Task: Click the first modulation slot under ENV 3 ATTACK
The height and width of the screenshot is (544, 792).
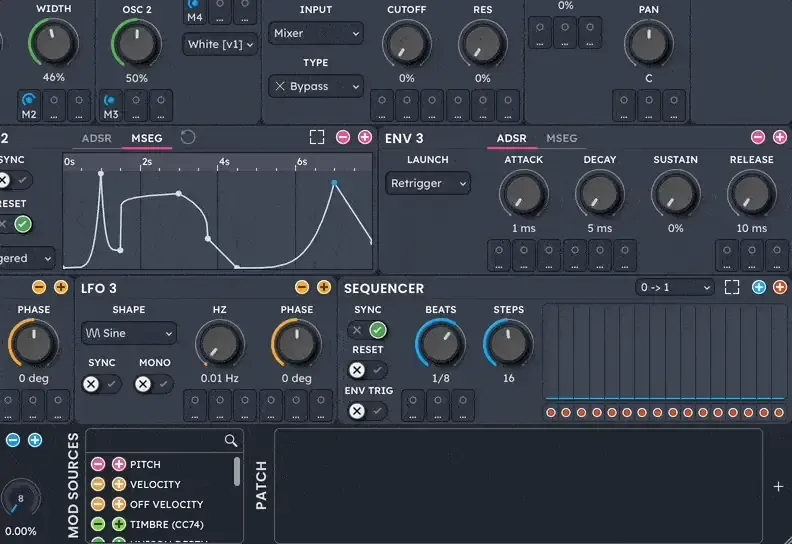Action: [x=499, y=256]
